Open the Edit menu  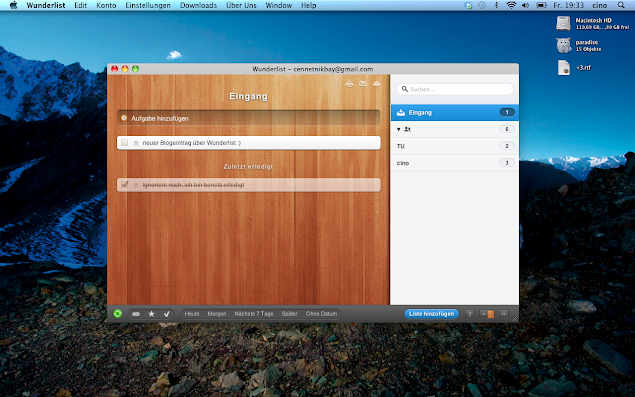(x=81, y=5)
